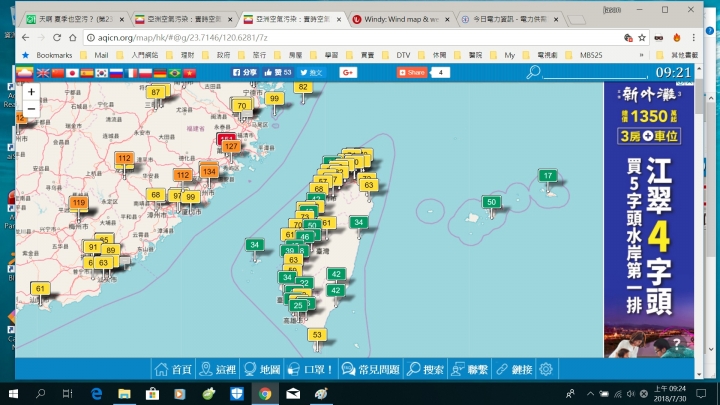This screenshot has height=405, width=720.
Task: Click the orange AQI marker showing 134
Action: [x=209, y=171]
